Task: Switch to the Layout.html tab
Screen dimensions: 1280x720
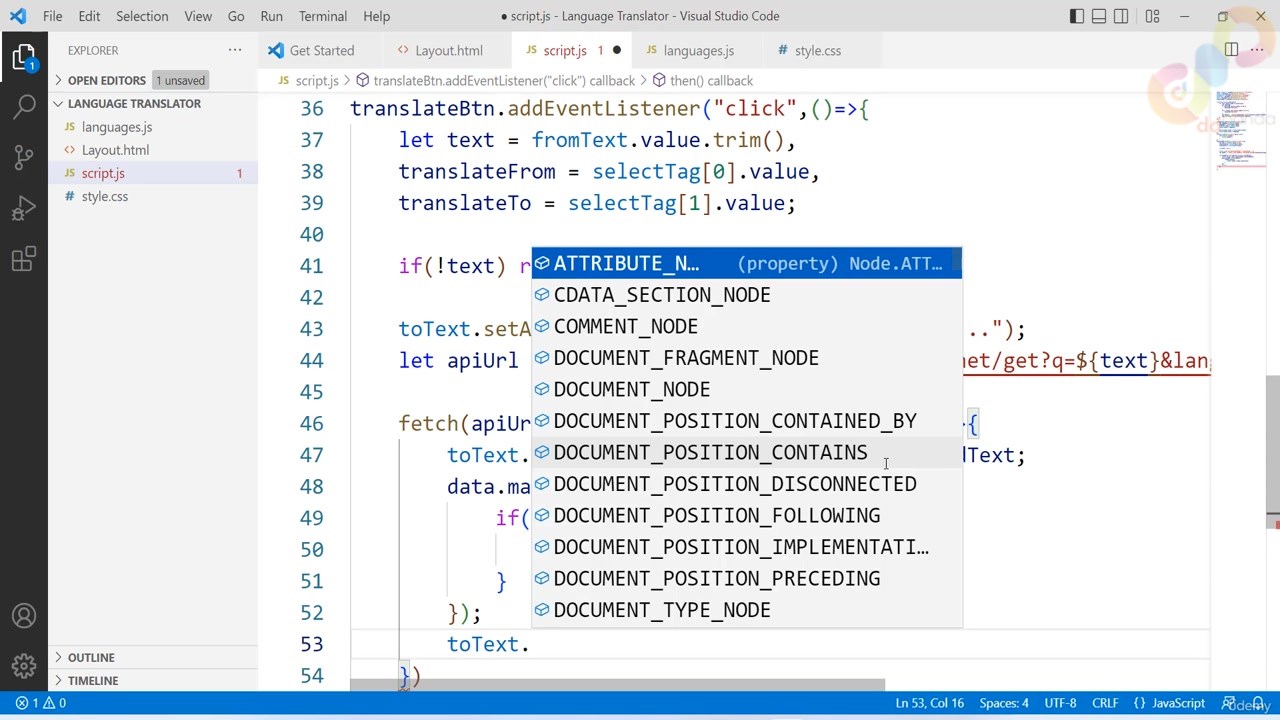Action: pyautogui.click(x=447, y=50)
